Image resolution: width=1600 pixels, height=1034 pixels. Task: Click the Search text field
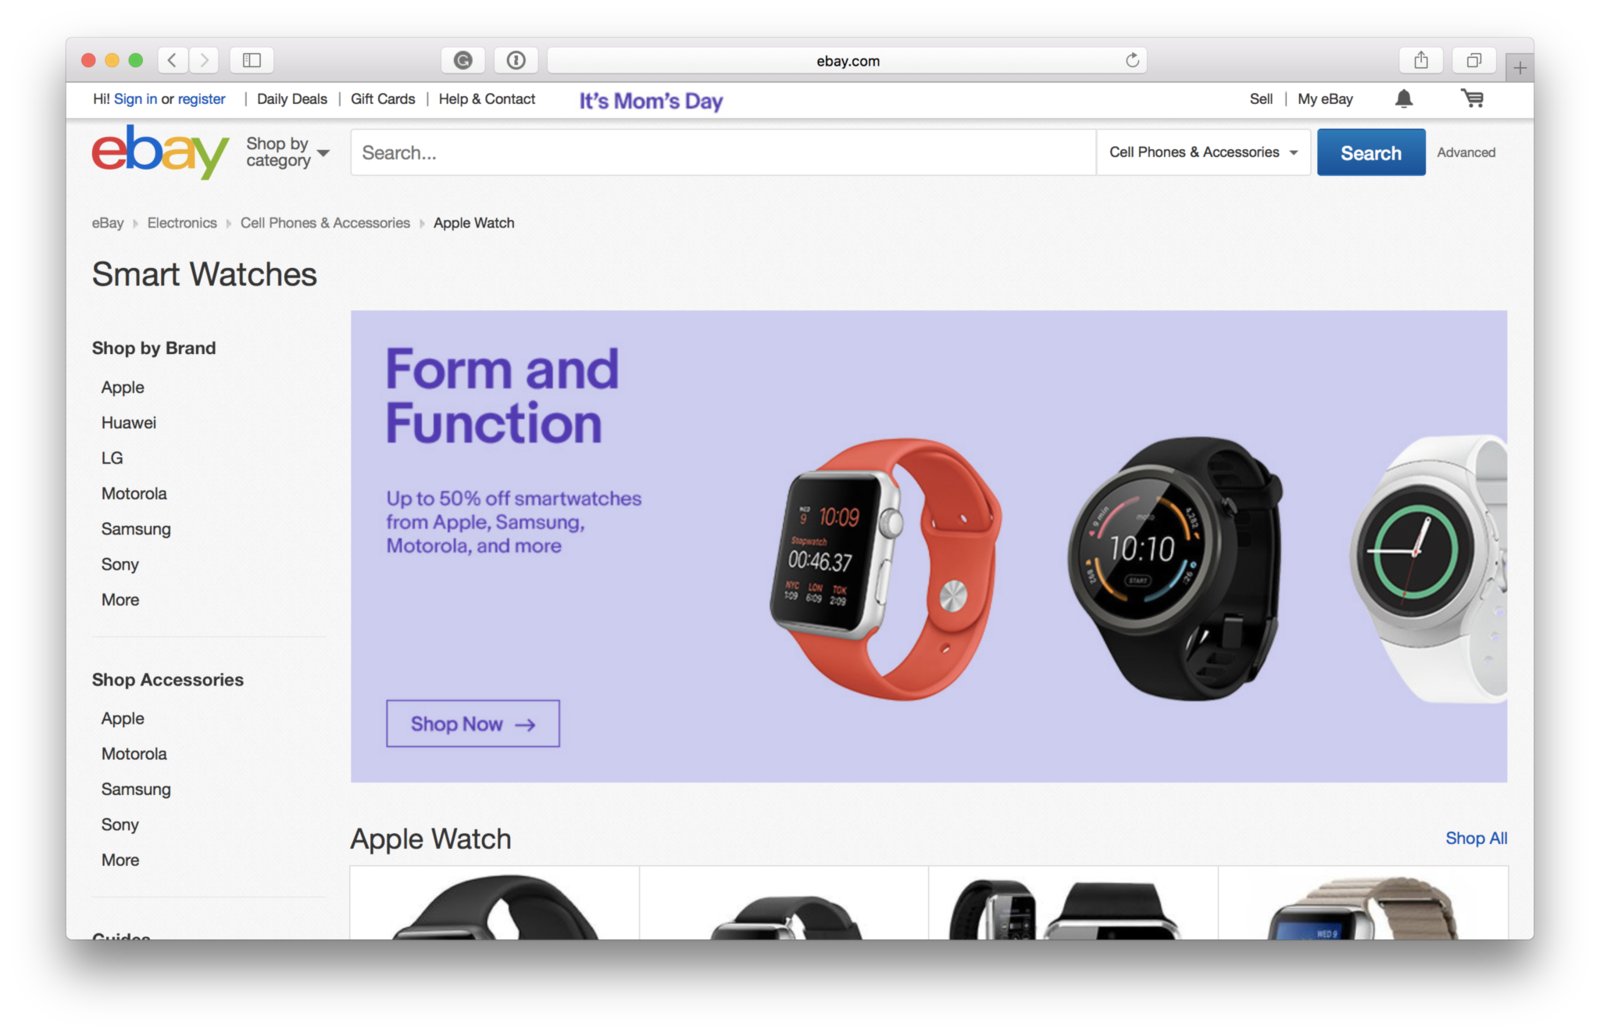tap(723, 152)
